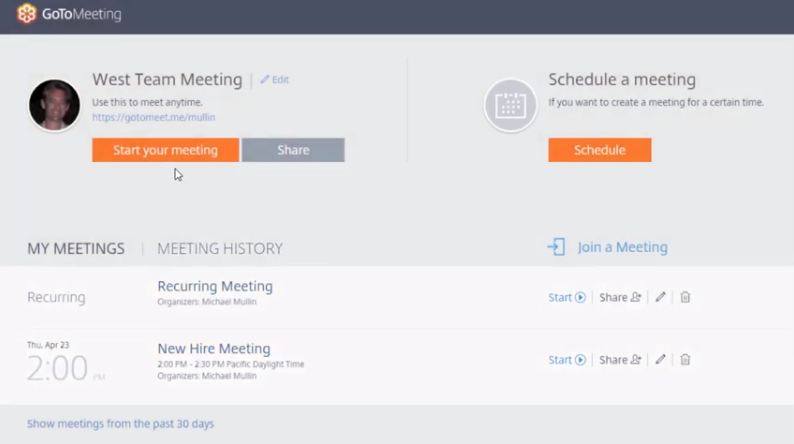The width and height of the screenshot is (794, 444).
Task: Click the calendar Schedule a meeting icon
Action: point(510,105)
